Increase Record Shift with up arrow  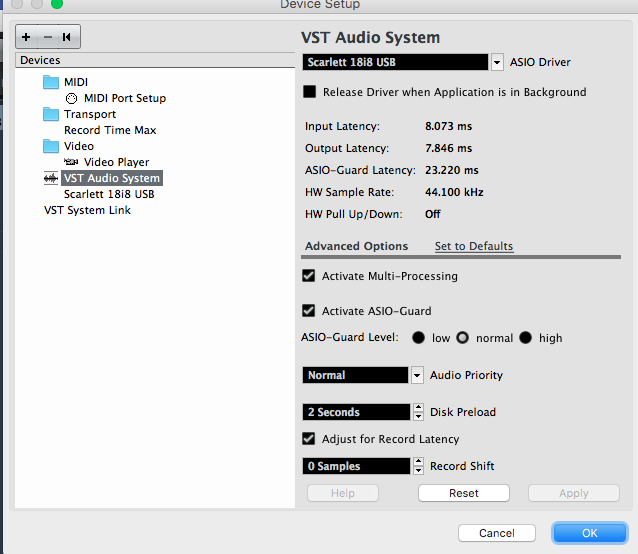tap(418, 462)
